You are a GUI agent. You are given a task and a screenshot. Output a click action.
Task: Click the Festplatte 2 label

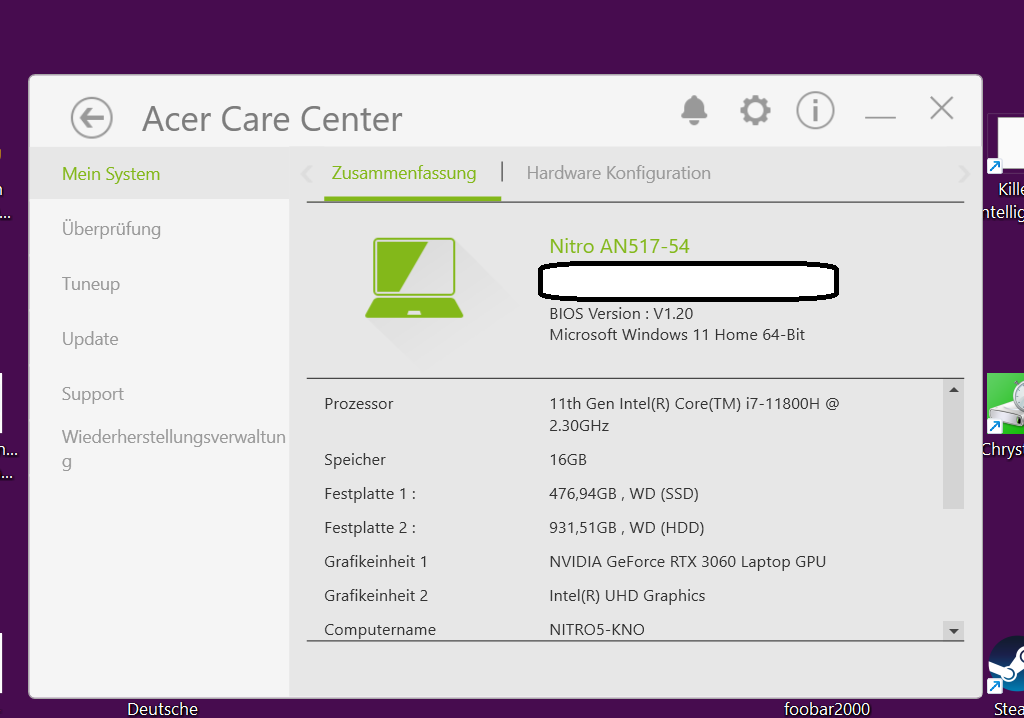coord(370,528)
